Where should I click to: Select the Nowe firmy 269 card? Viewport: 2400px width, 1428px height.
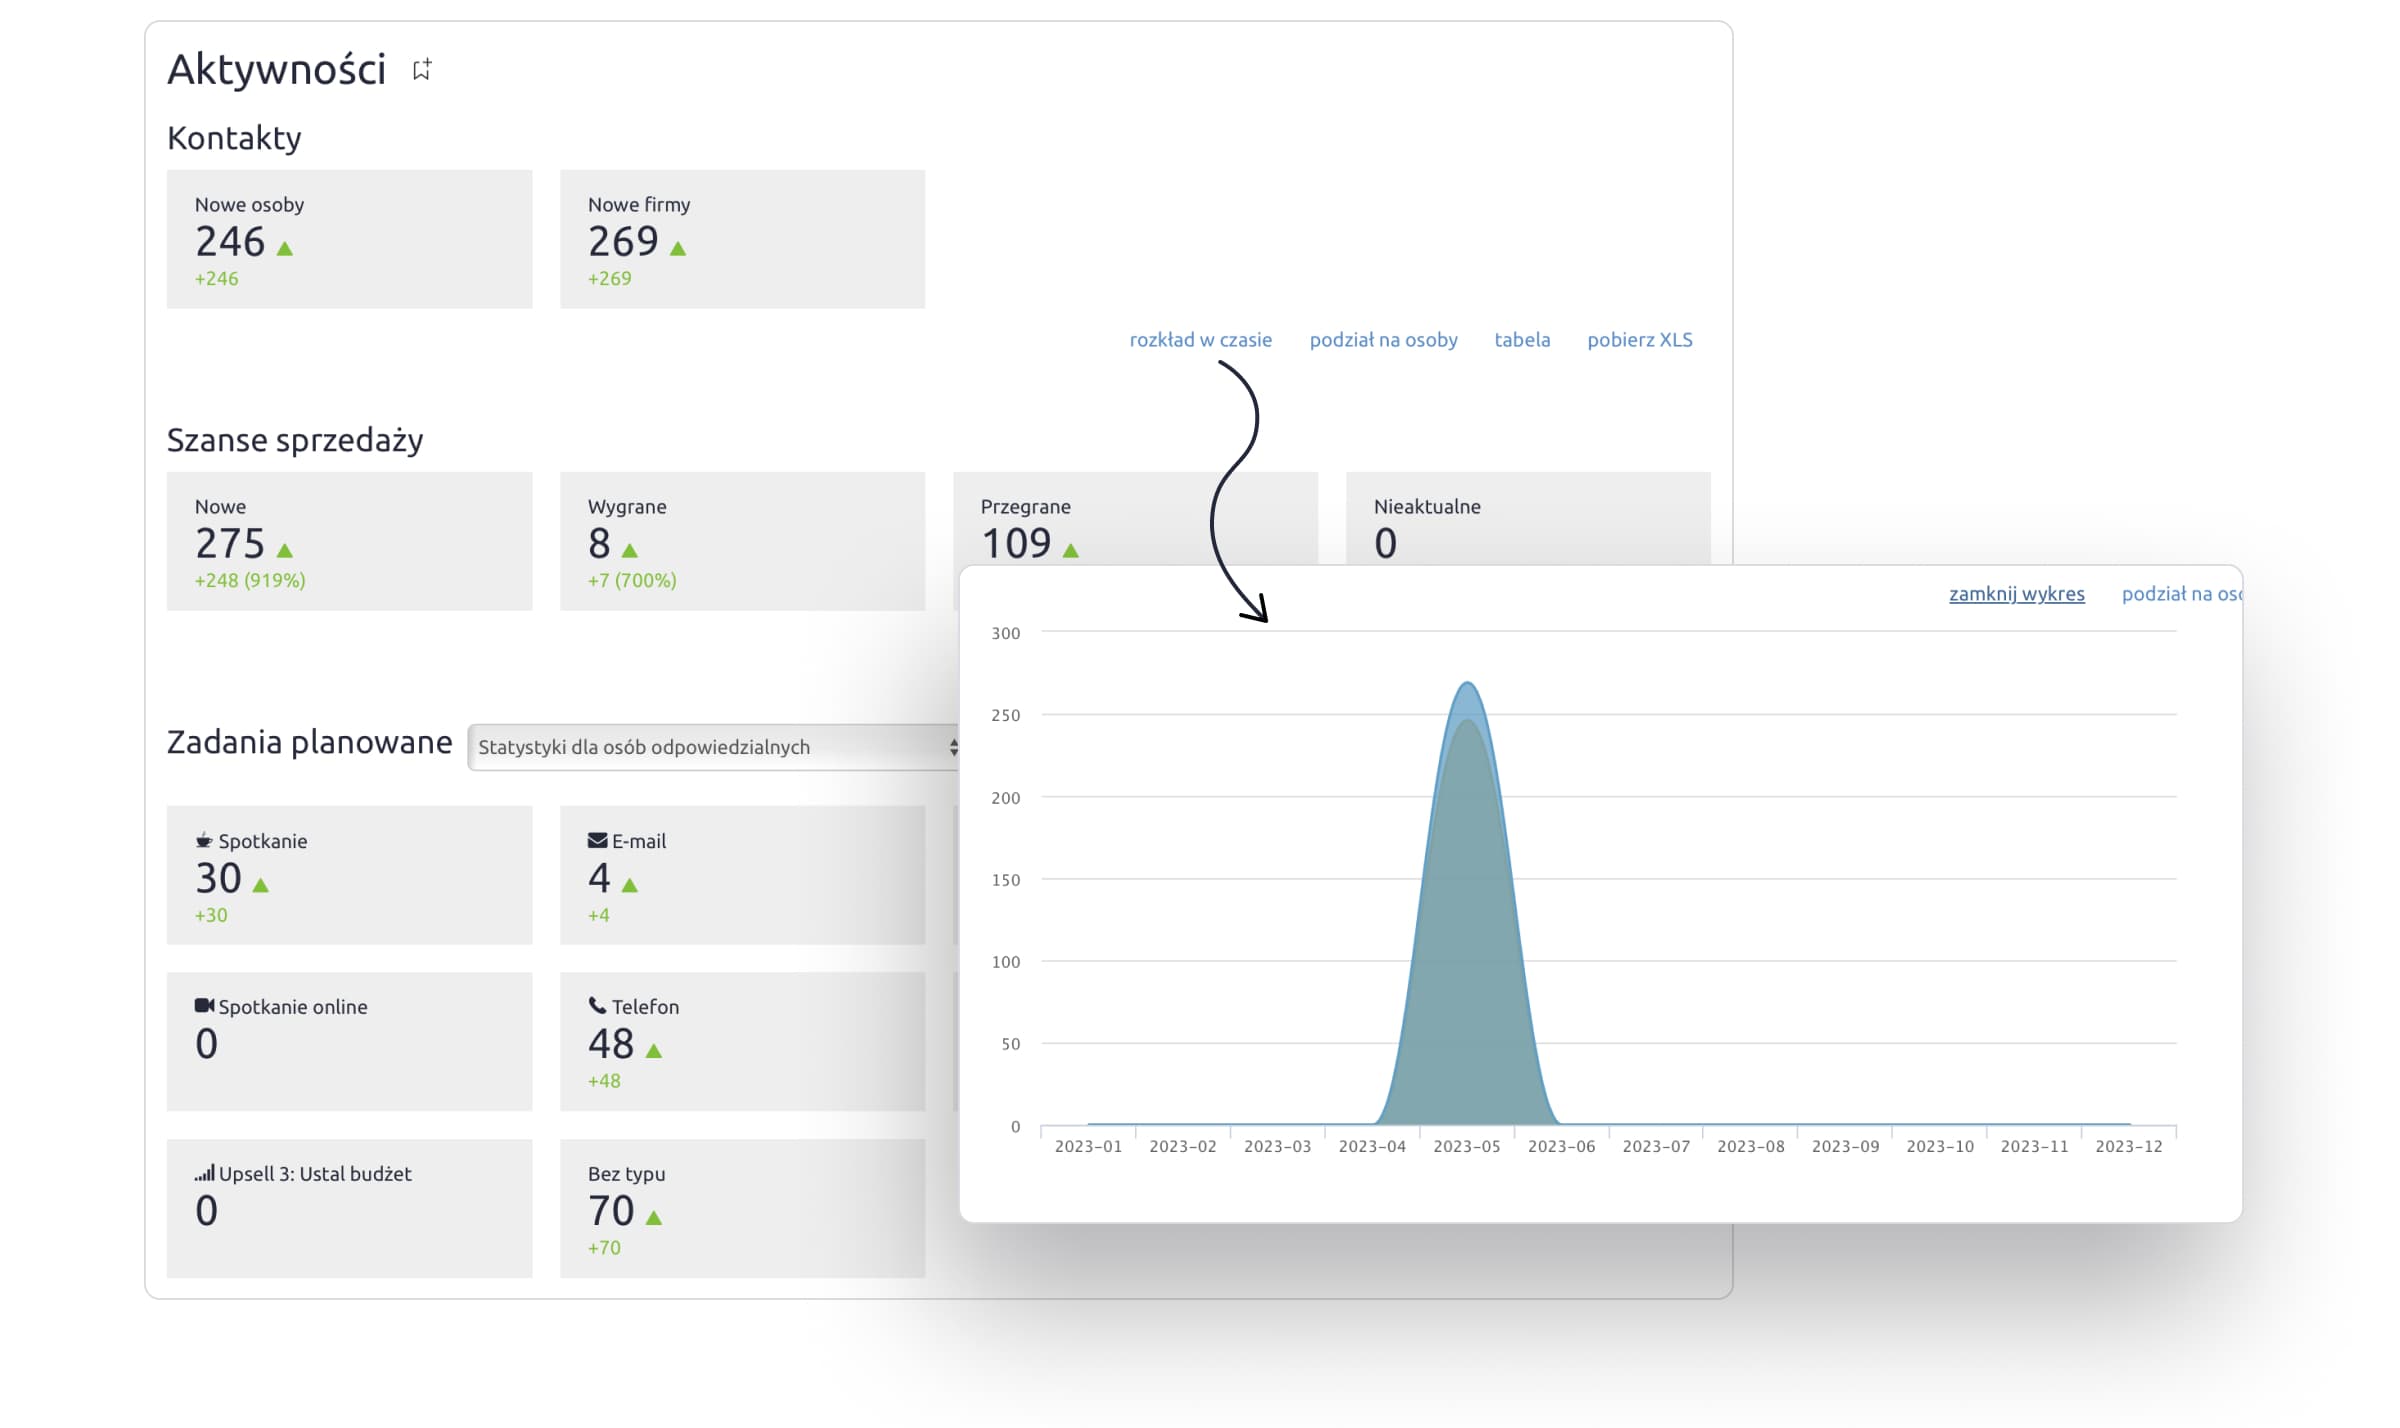(x=742, y=239)
